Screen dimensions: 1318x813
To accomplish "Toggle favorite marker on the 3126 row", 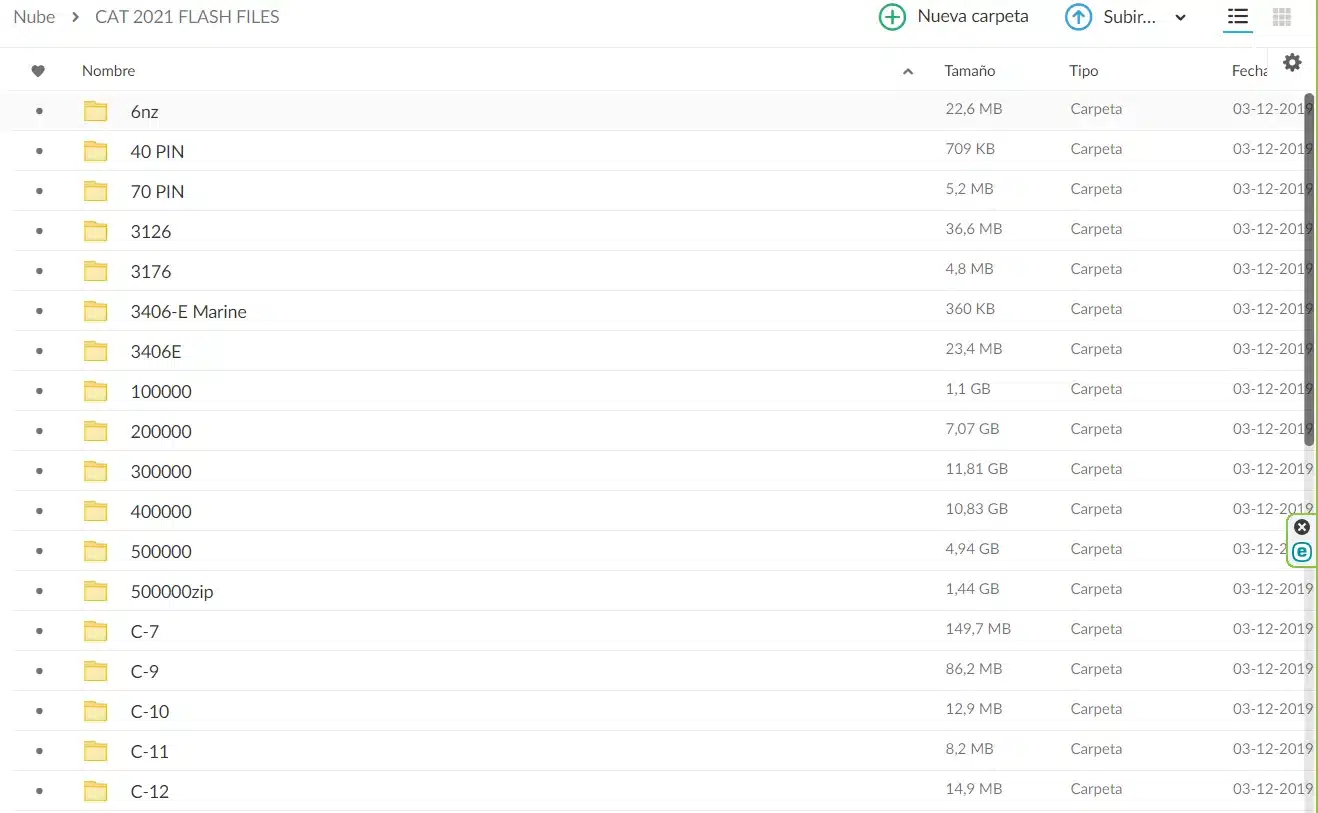I will 37,230.
